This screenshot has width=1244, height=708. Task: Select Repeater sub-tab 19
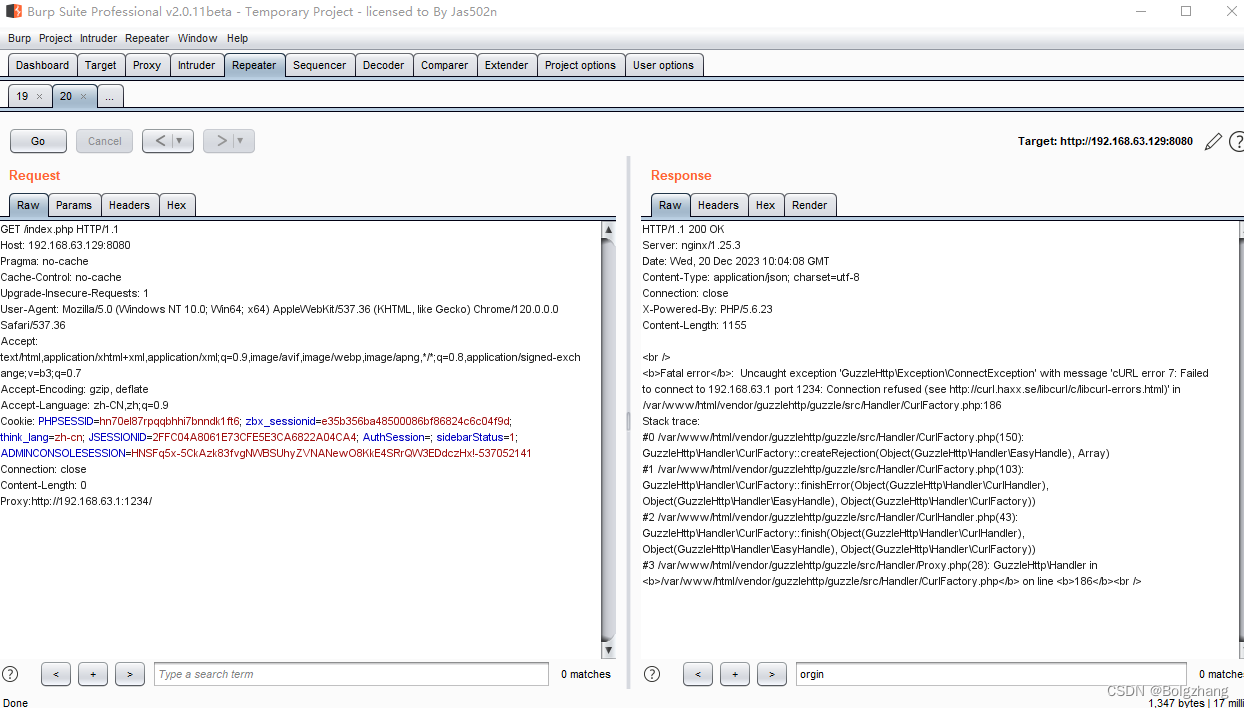coord(22,97)
